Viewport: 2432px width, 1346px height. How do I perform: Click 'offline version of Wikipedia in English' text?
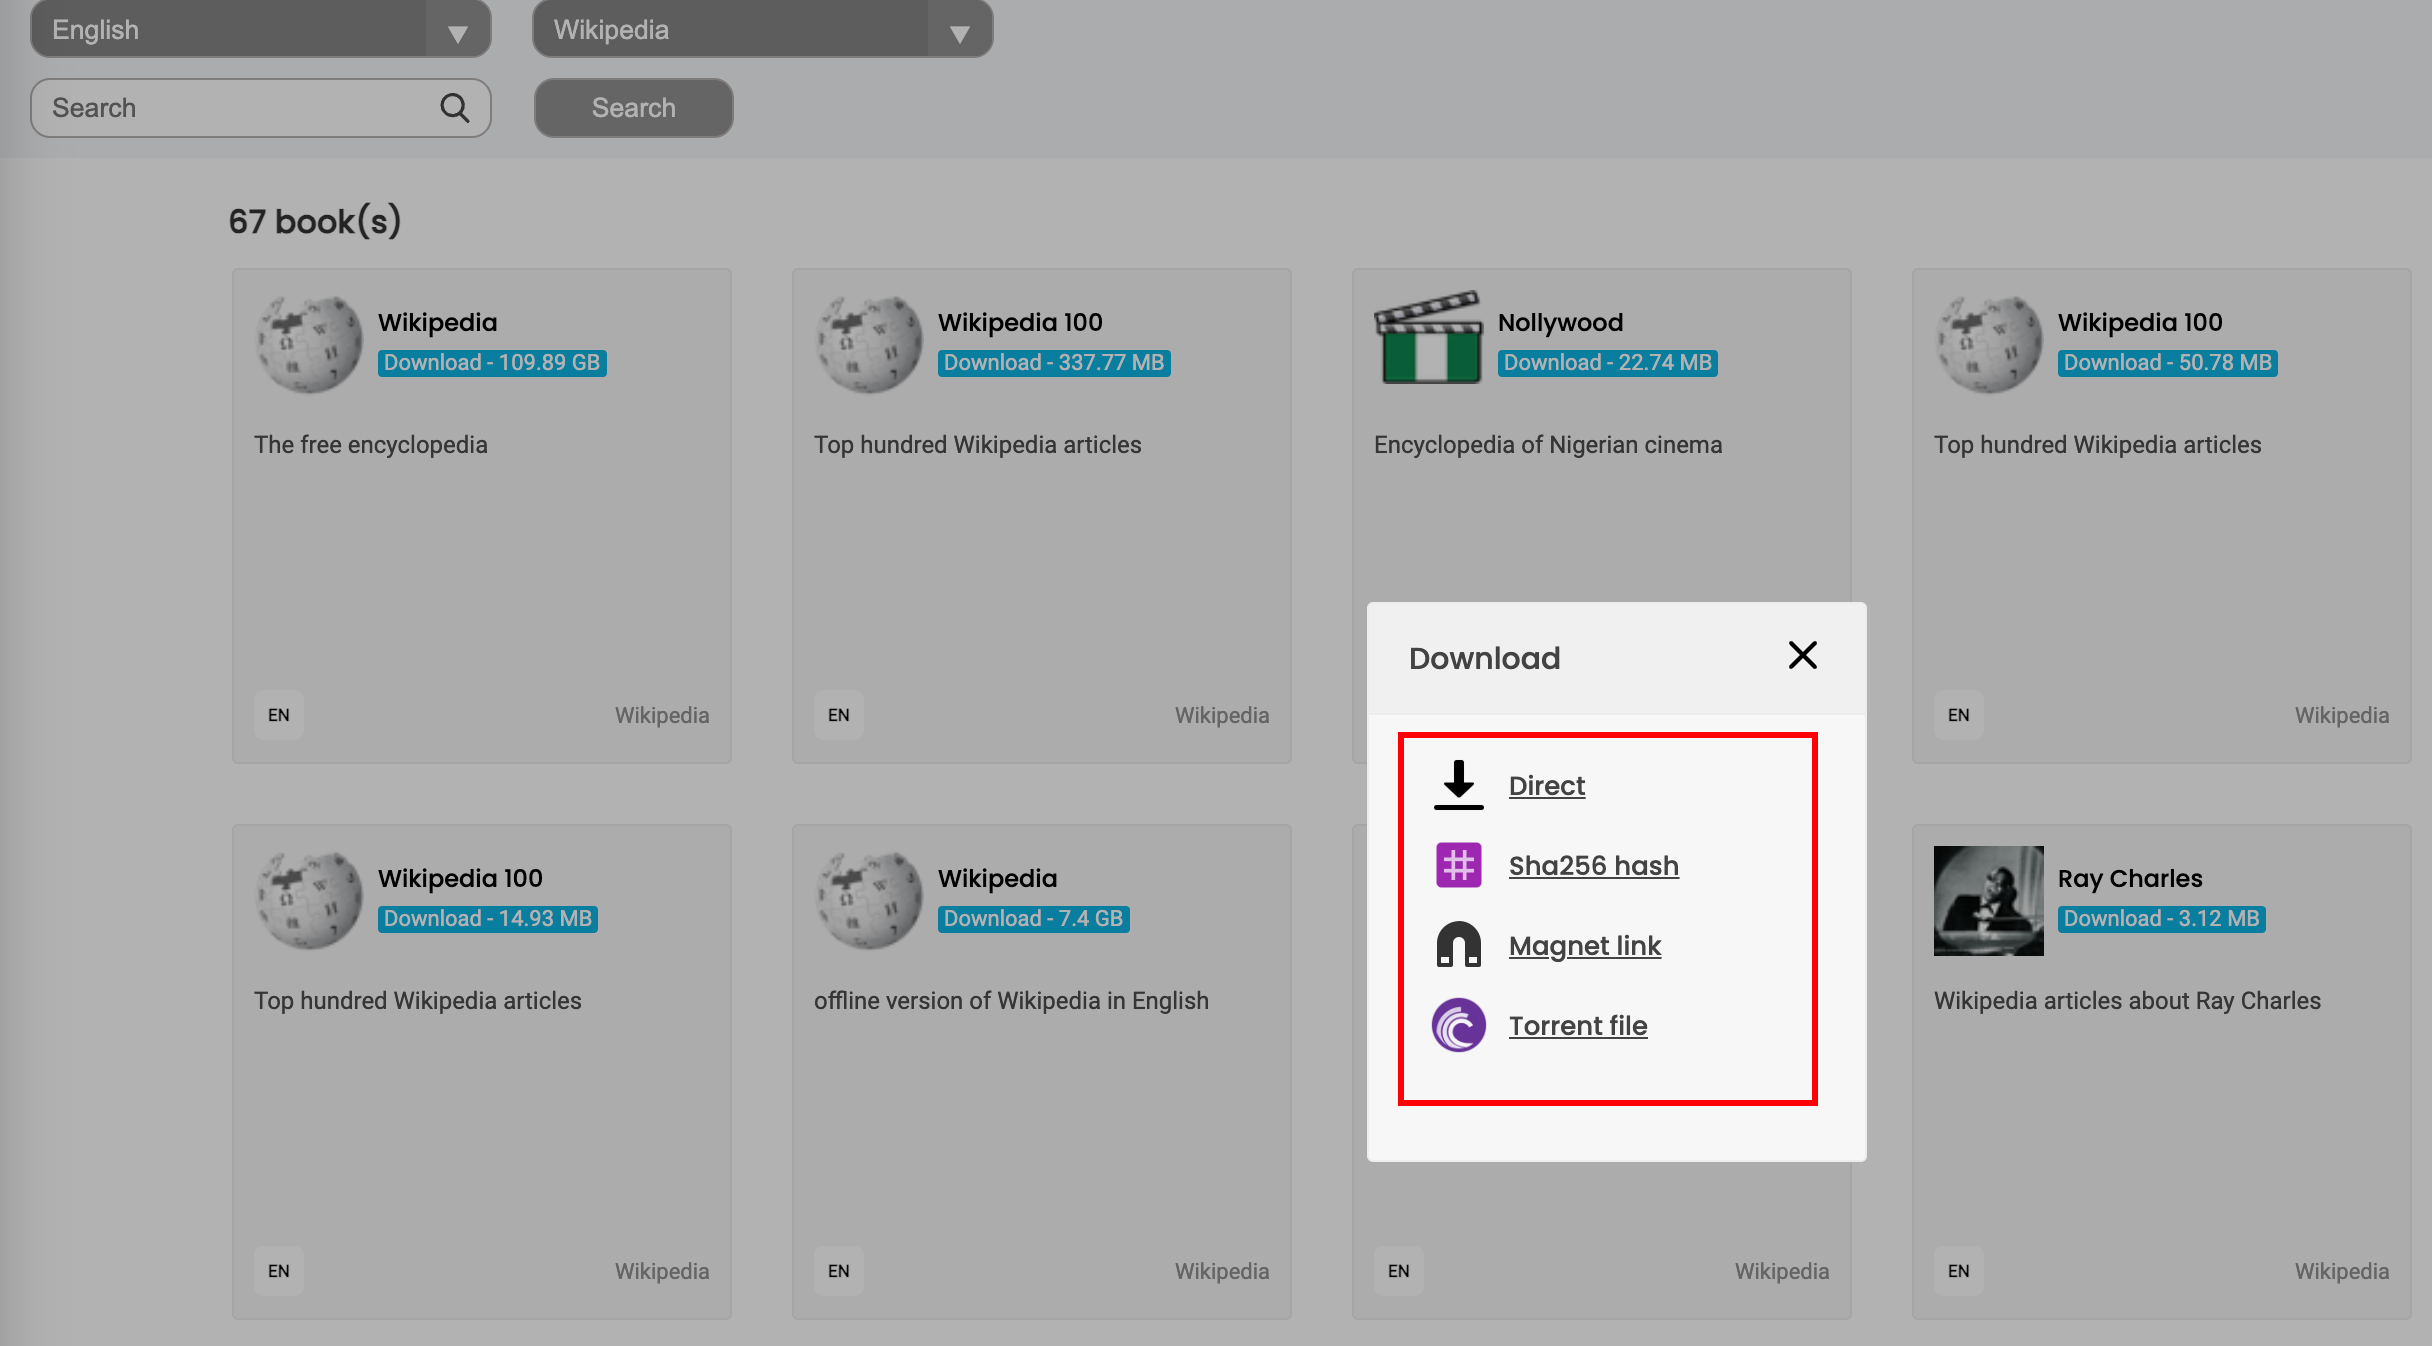tap(1011, 1001)
